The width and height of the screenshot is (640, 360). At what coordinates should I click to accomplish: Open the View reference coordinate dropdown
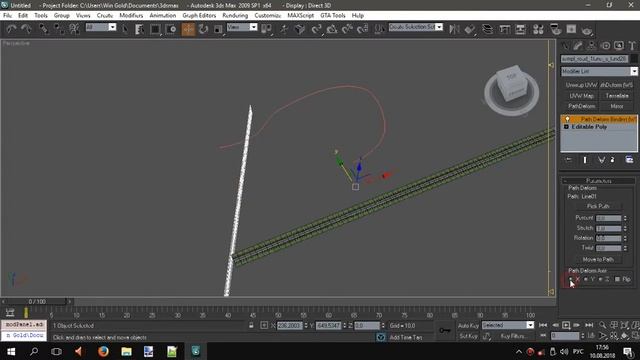coord(253,27)
